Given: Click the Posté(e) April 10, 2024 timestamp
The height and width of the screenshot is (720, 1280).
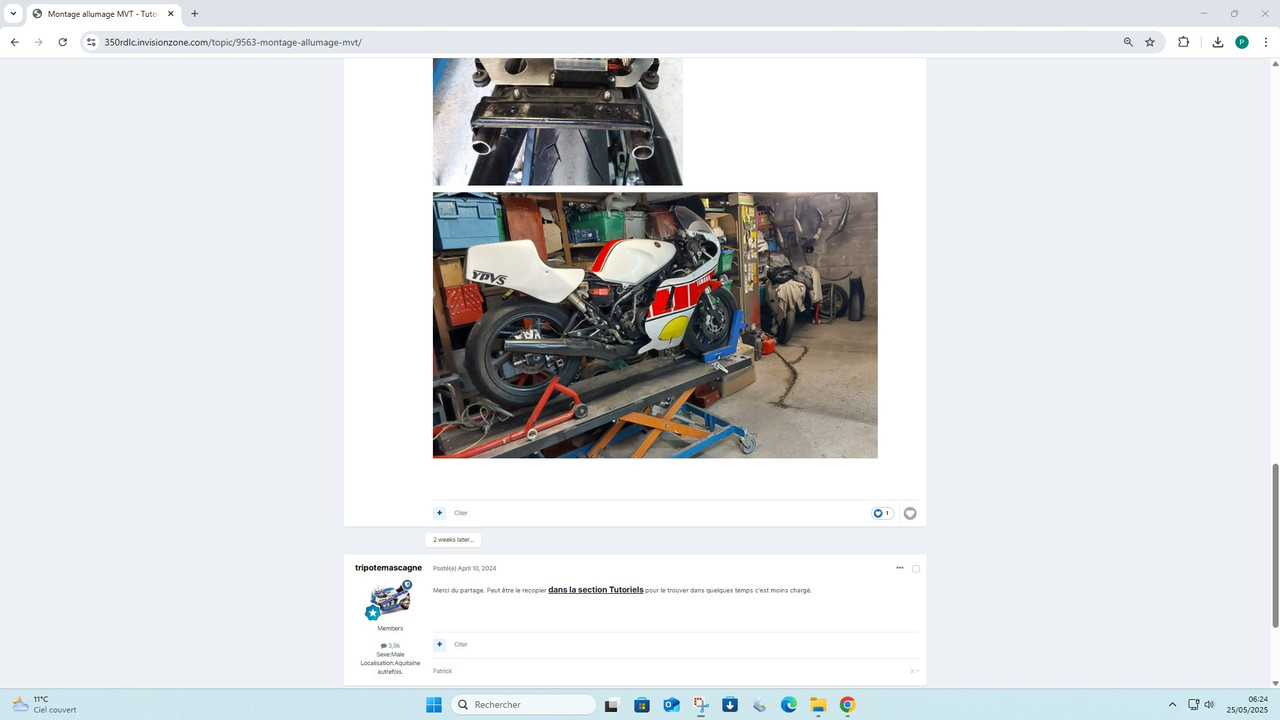Looking at the screenshot, I should 465,568.
